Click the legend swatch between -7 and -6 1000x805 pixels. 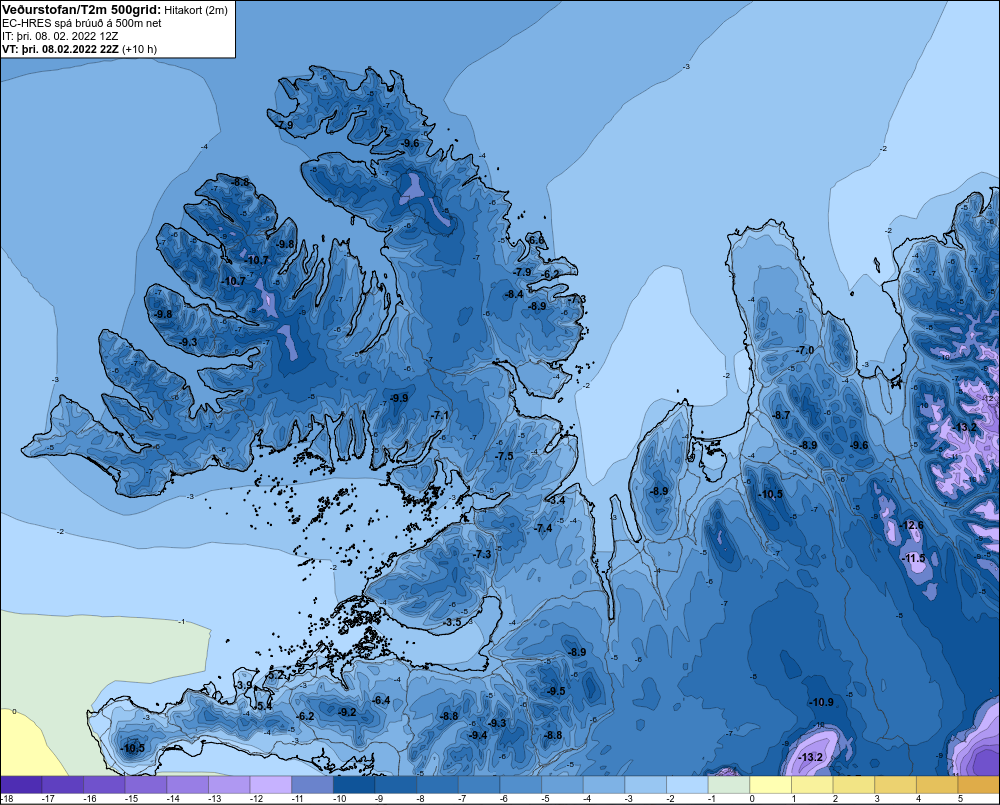pos(479,785)
